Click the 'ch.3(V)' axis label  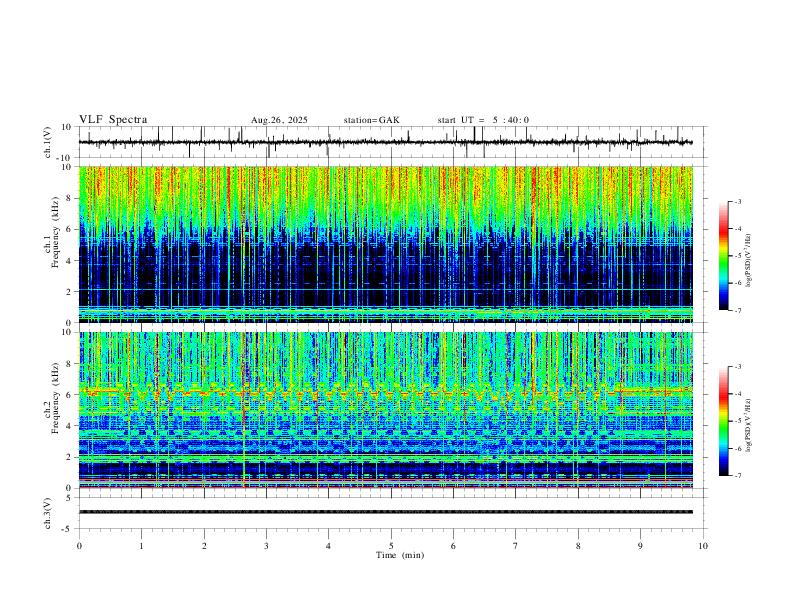pyautogui.click(x=48, y=513)
